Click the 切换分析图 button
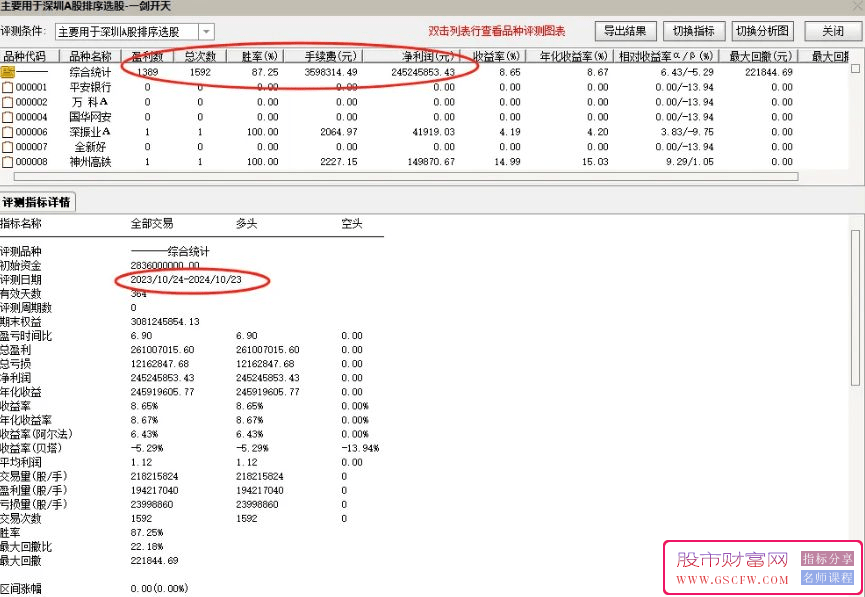 [x=762, y=31]
